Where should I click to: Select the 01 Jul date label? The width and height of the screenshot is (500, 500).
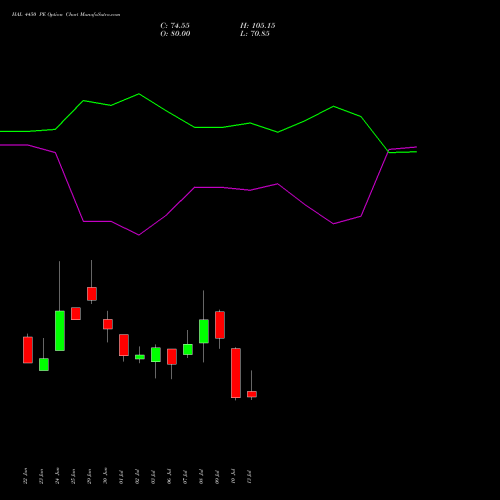click(x=121, y=477)
